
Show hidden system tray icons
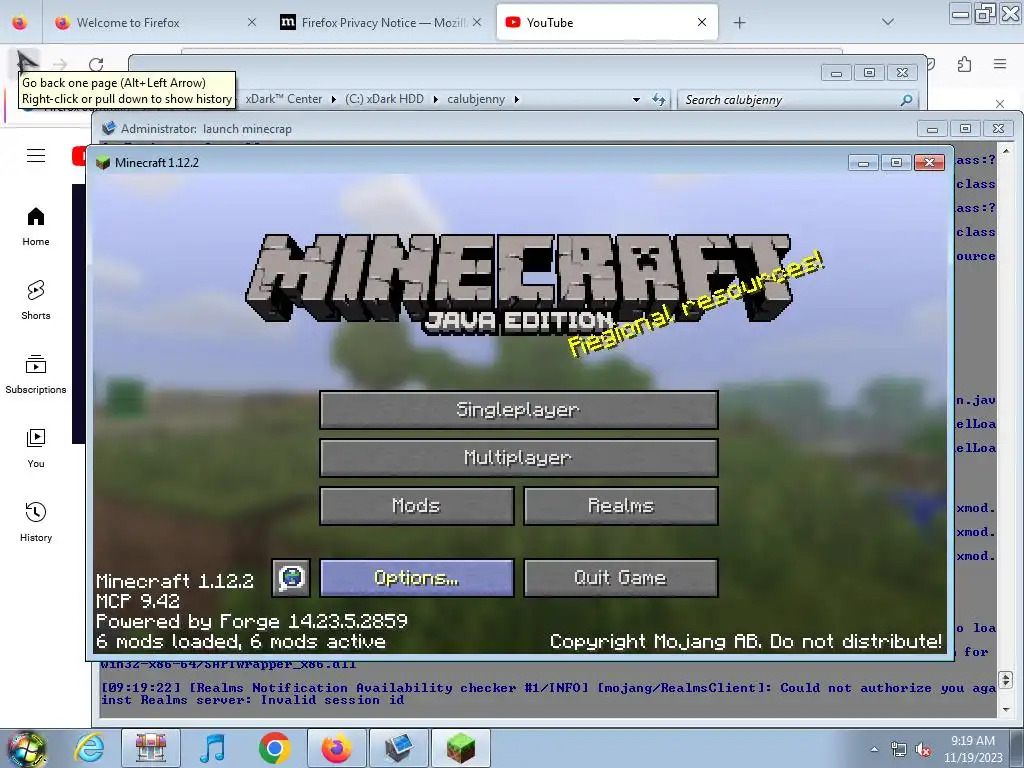(x=874, y=749)
